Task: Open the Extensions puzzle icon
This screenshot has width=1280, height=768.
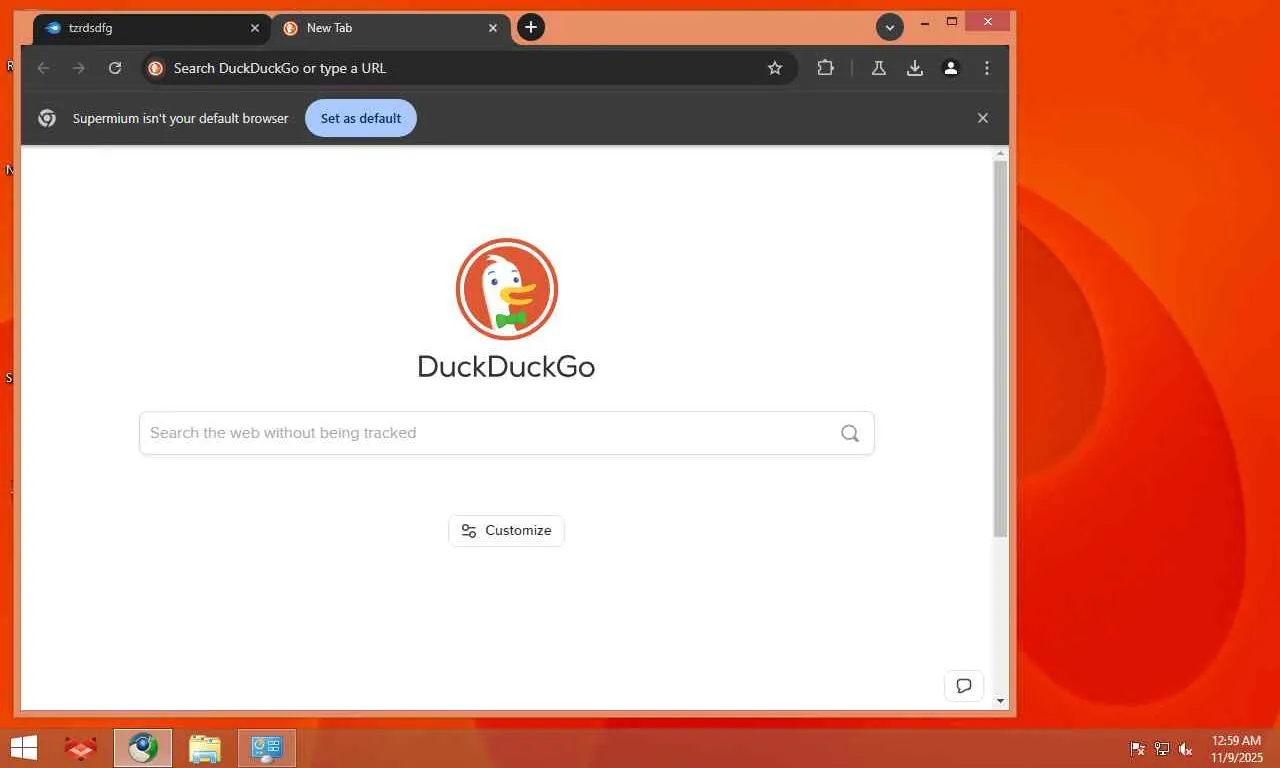Action: 825,68
